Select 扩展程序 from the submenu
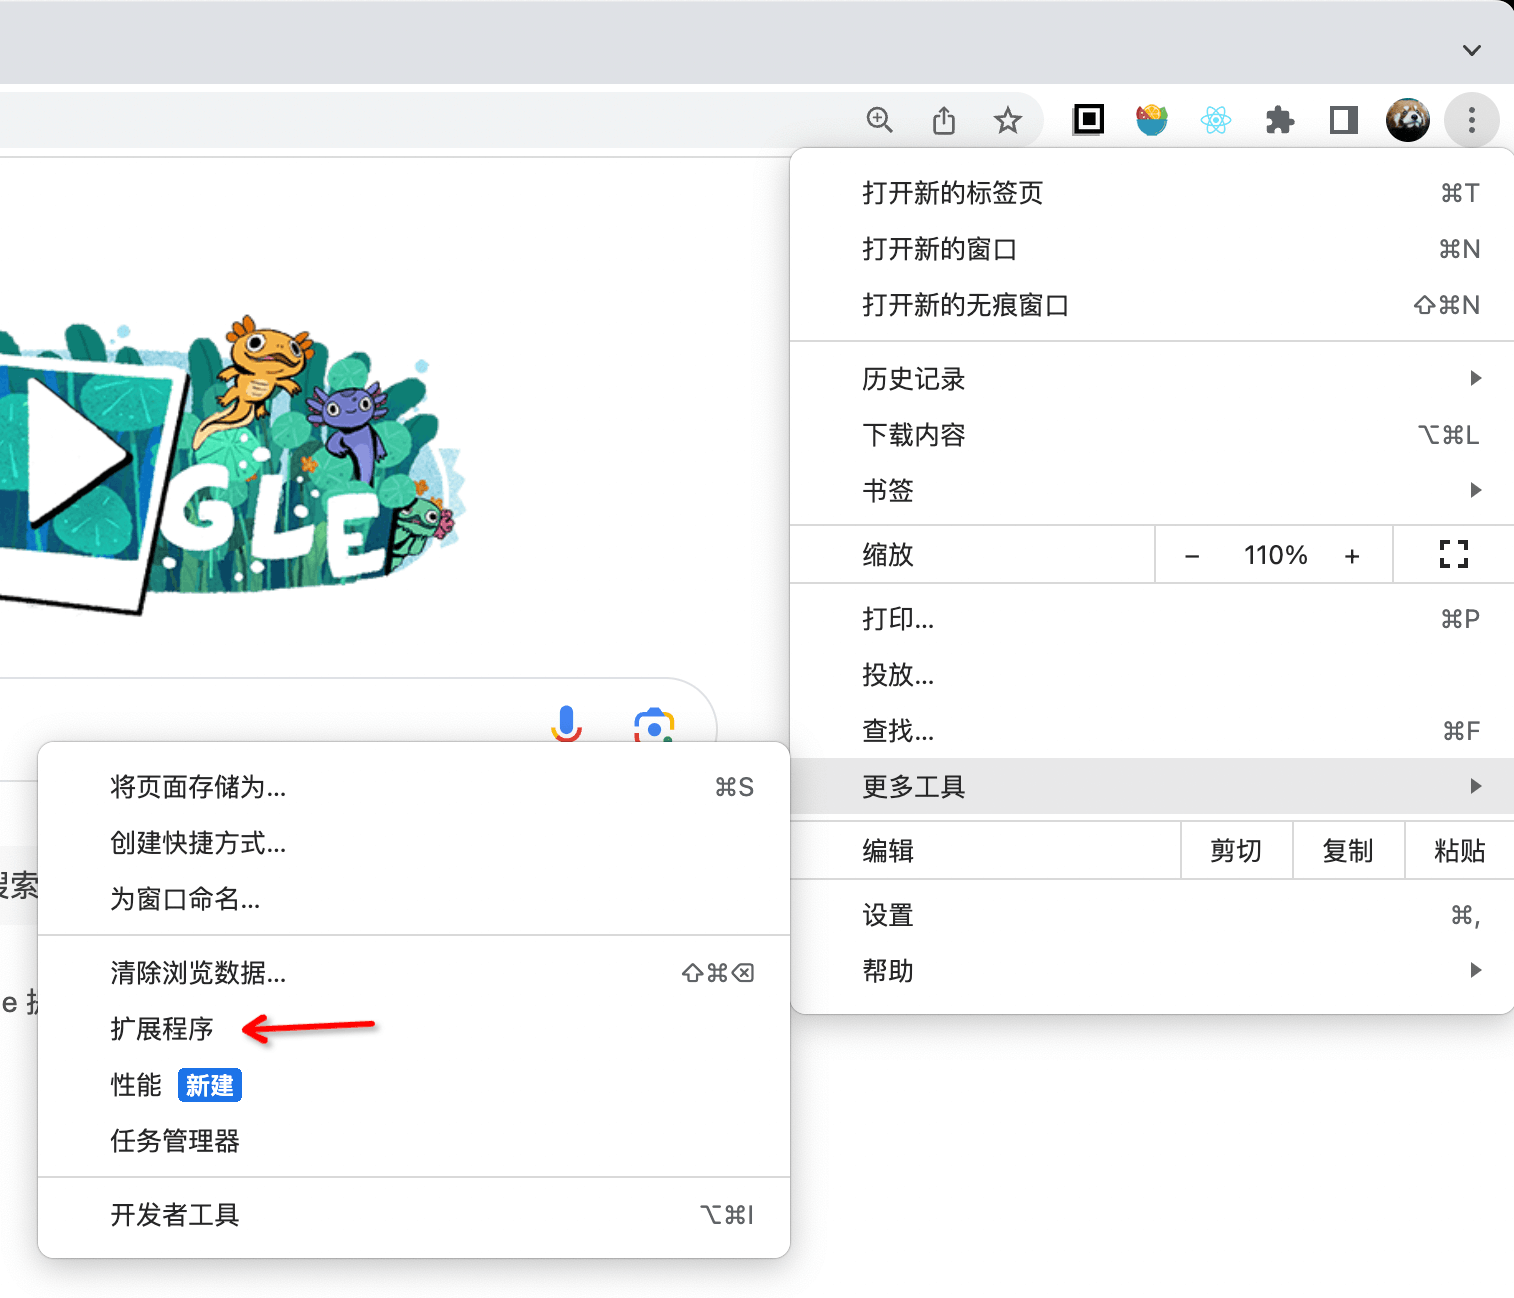 (x=162, y=1029)
